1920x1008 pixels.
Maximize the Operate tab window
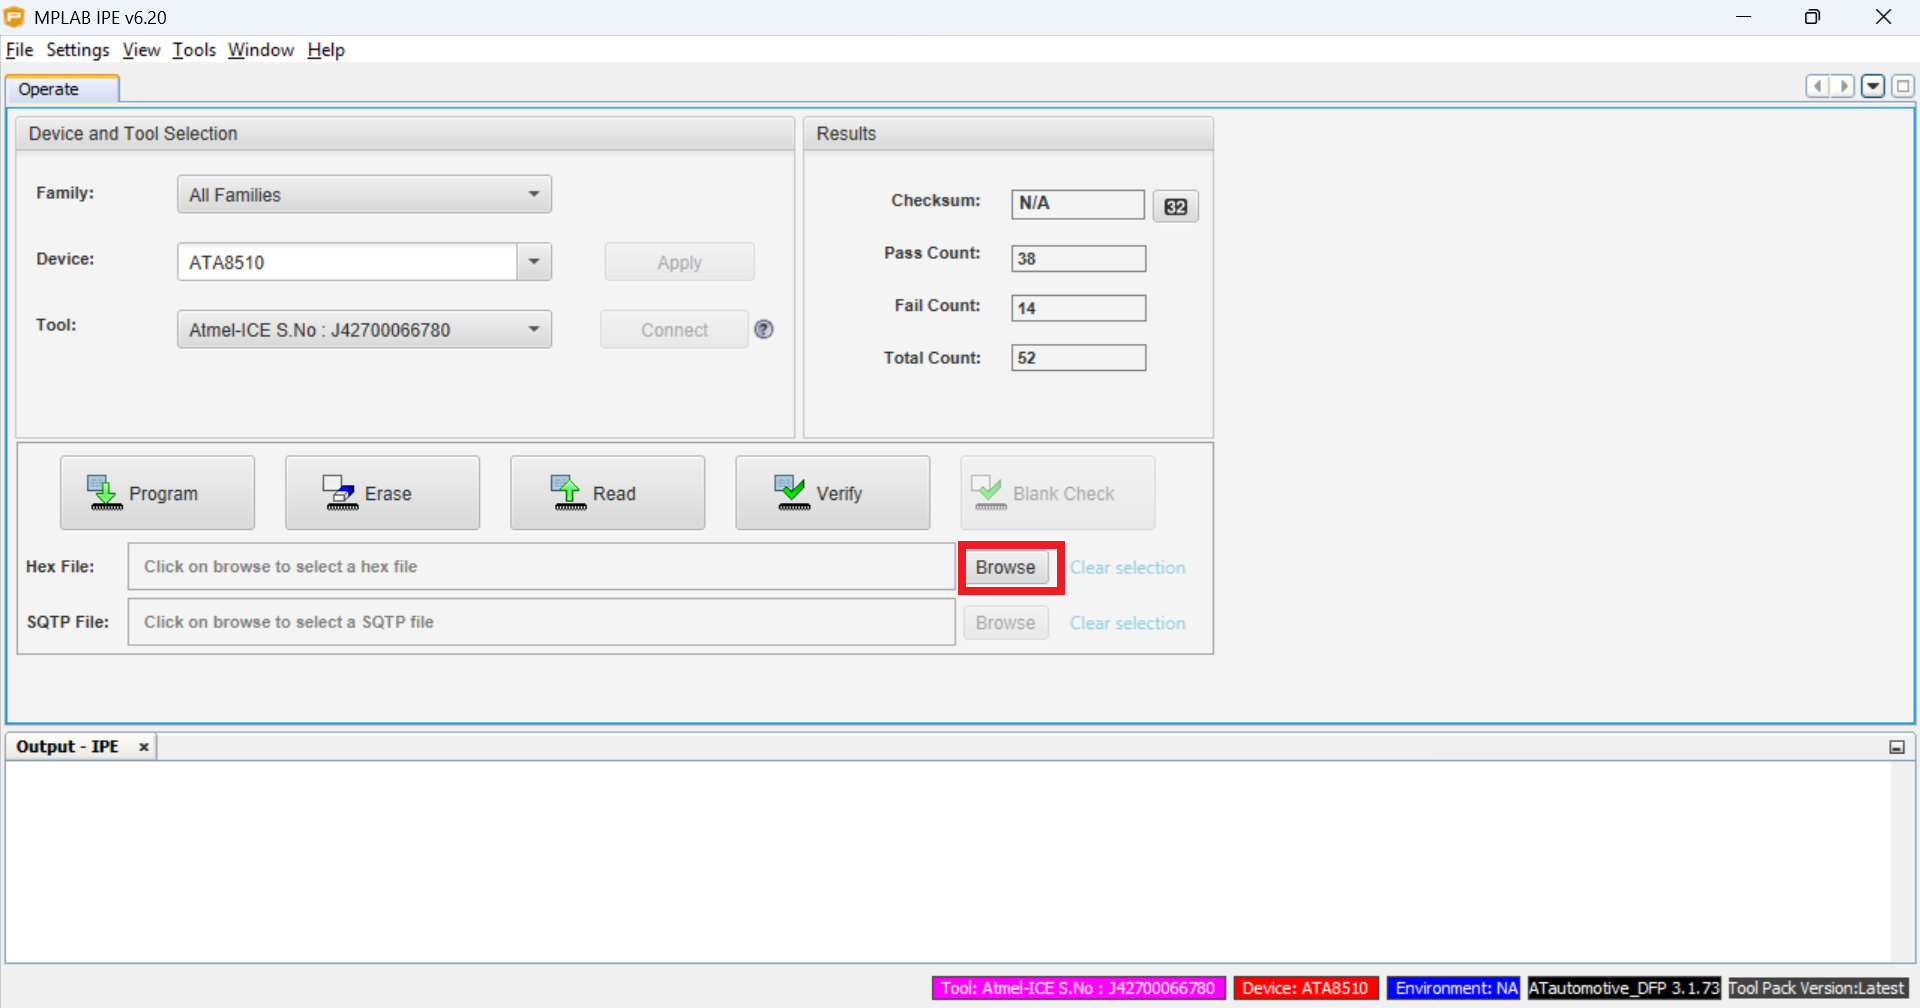(x=1902, y=86)
